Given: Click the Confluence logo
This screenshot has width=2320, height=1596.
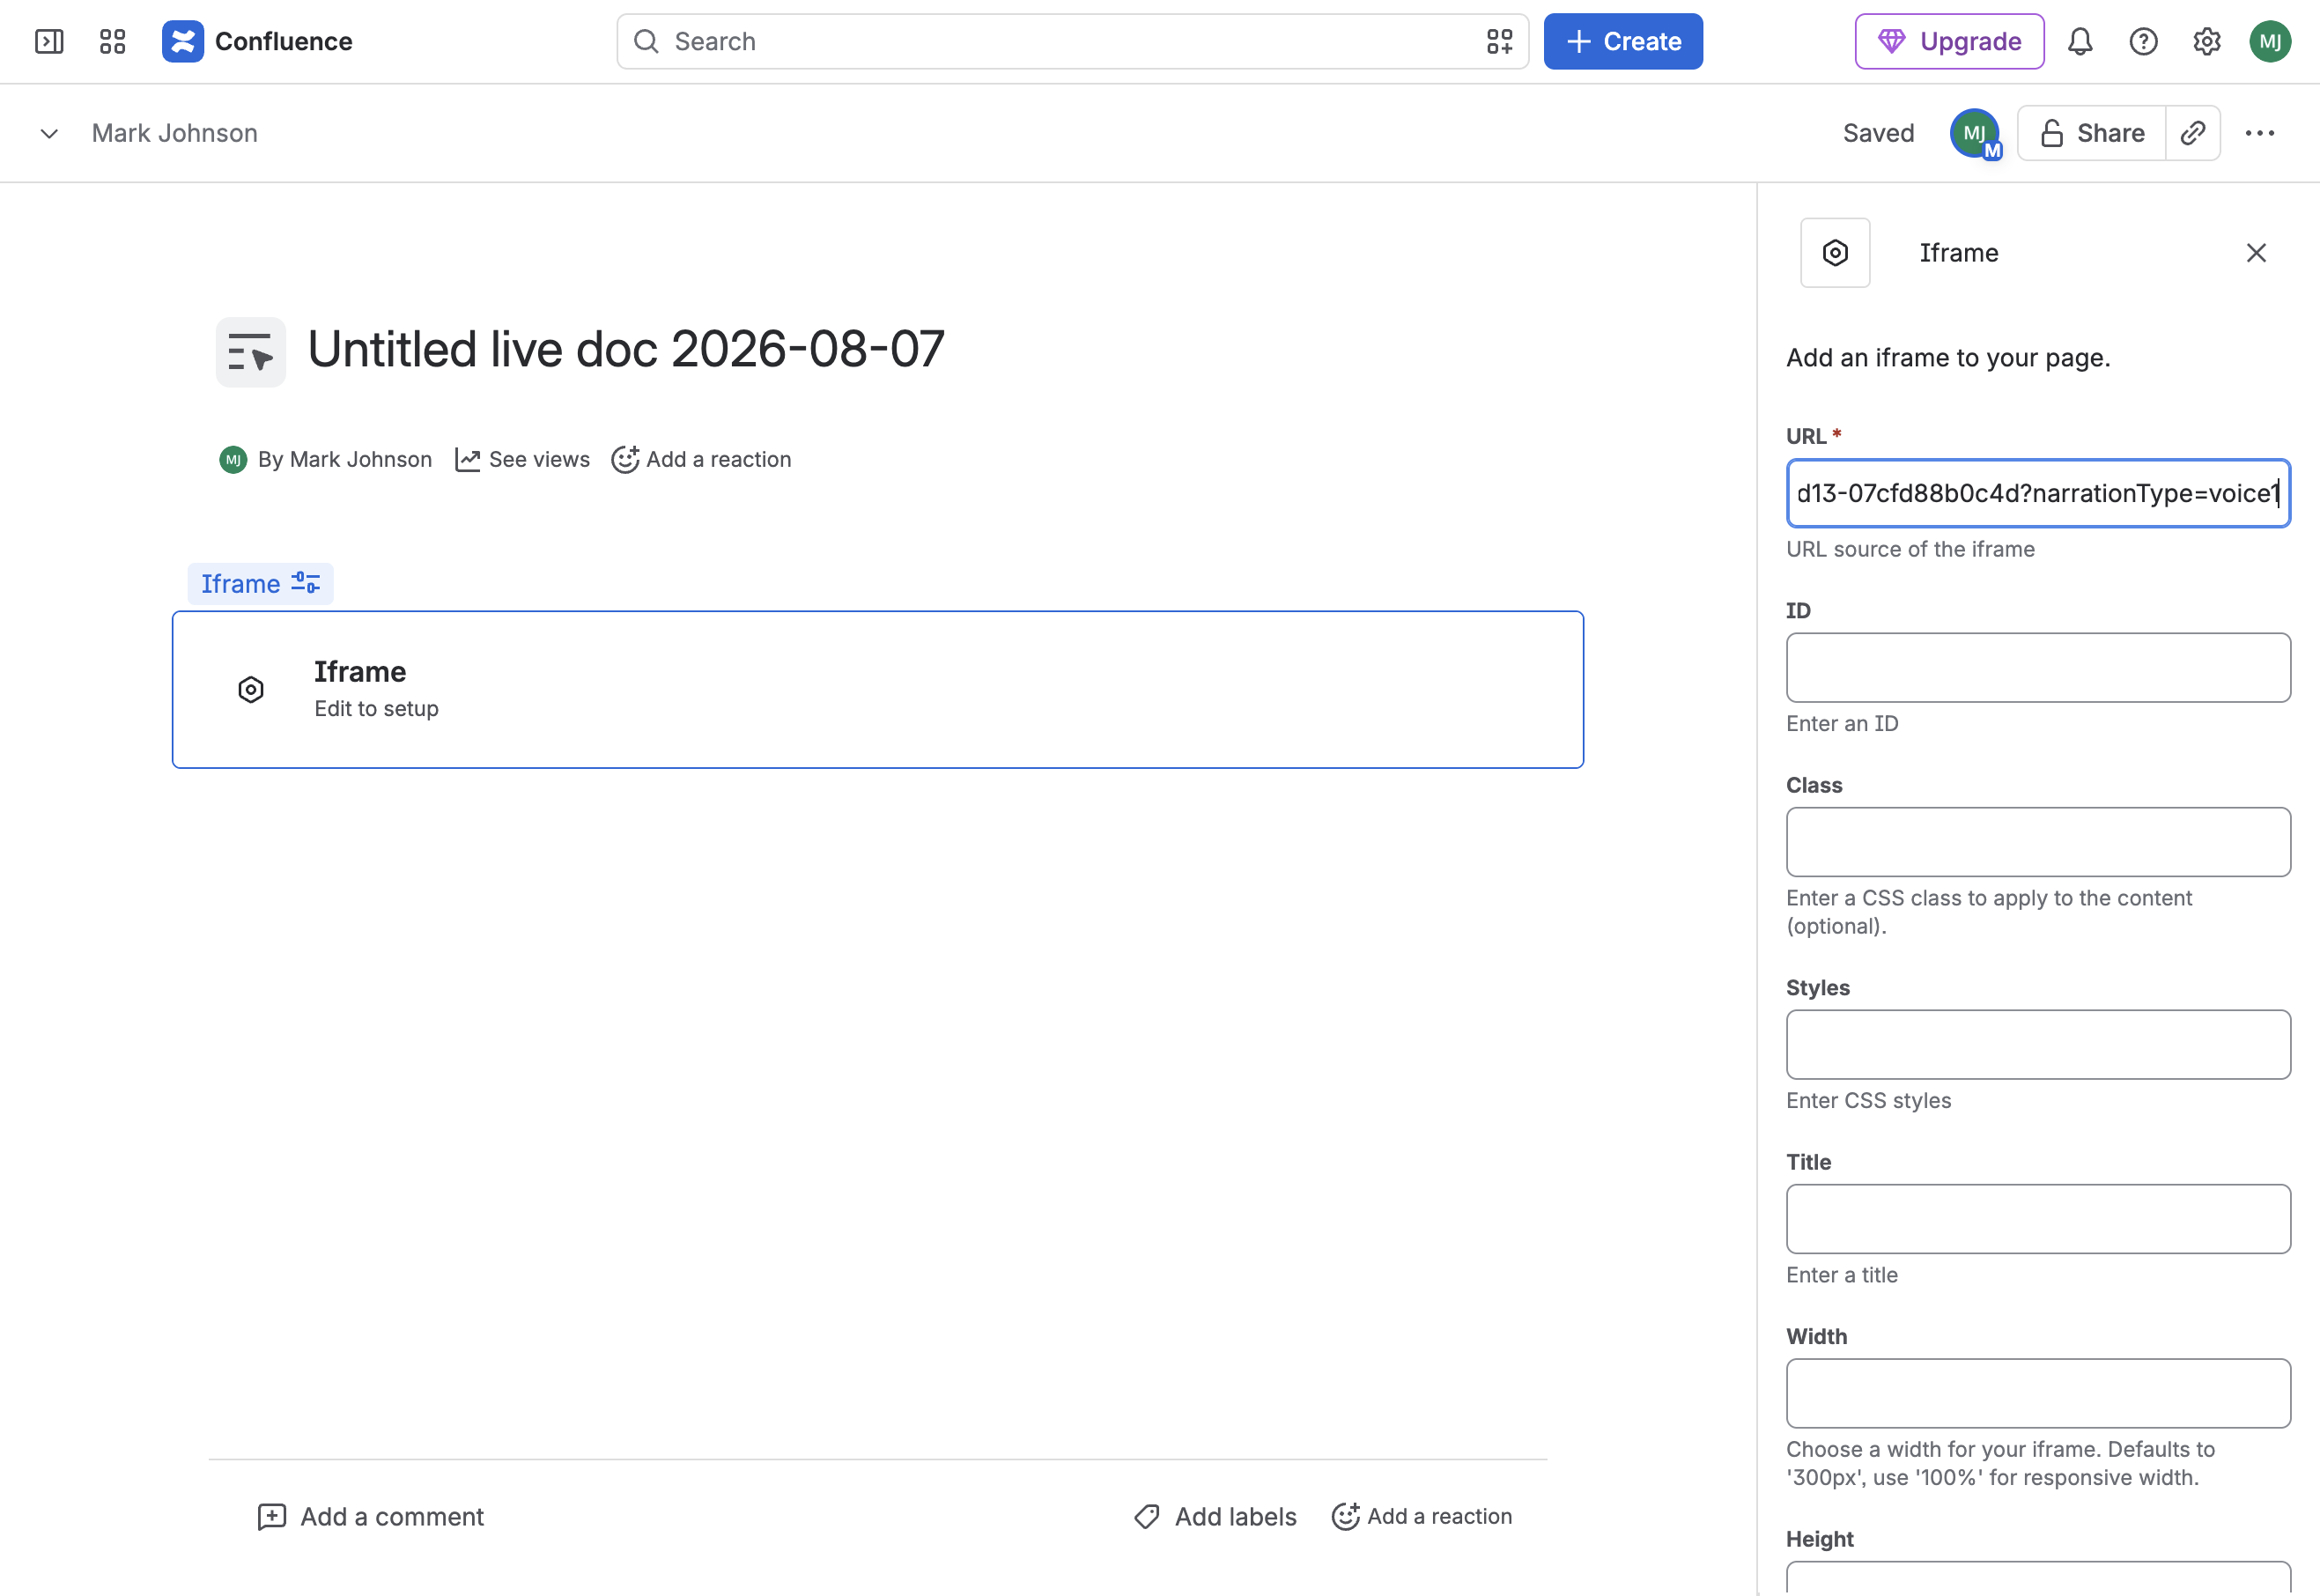Looking at the screenshot, I should tap(257, 41).
